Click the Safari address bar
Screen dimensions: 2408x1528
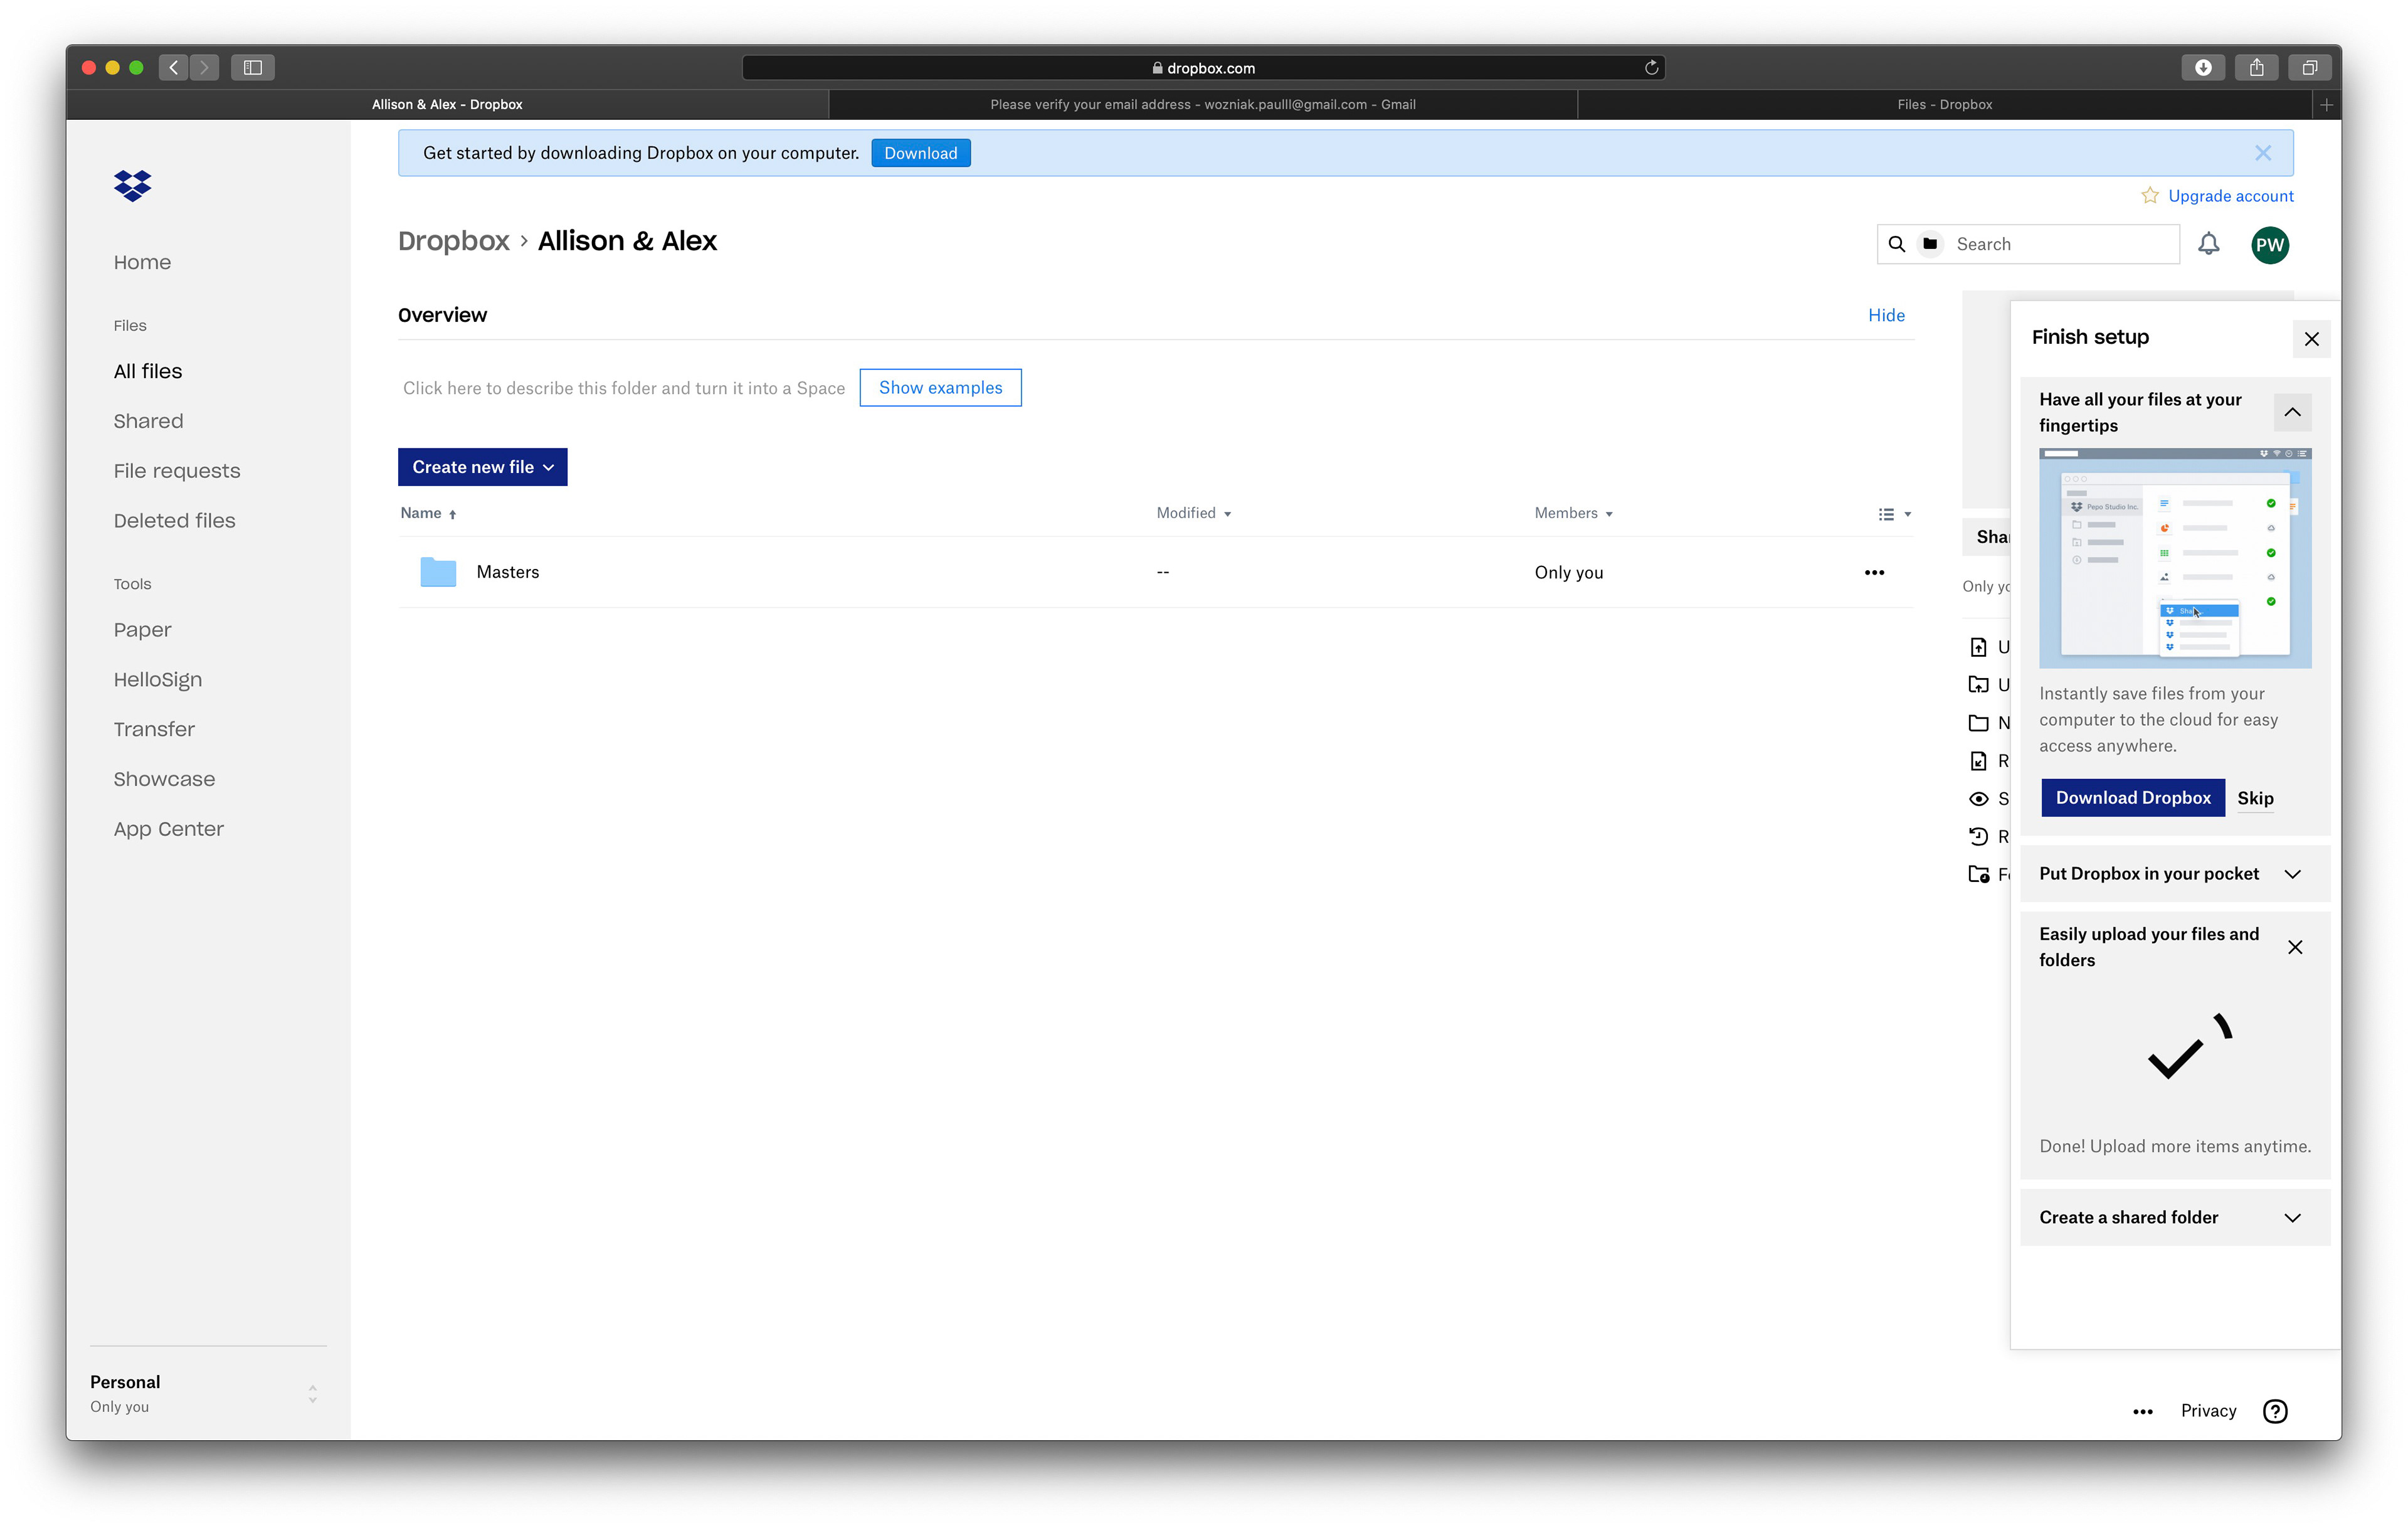(x=1203, y=68)
